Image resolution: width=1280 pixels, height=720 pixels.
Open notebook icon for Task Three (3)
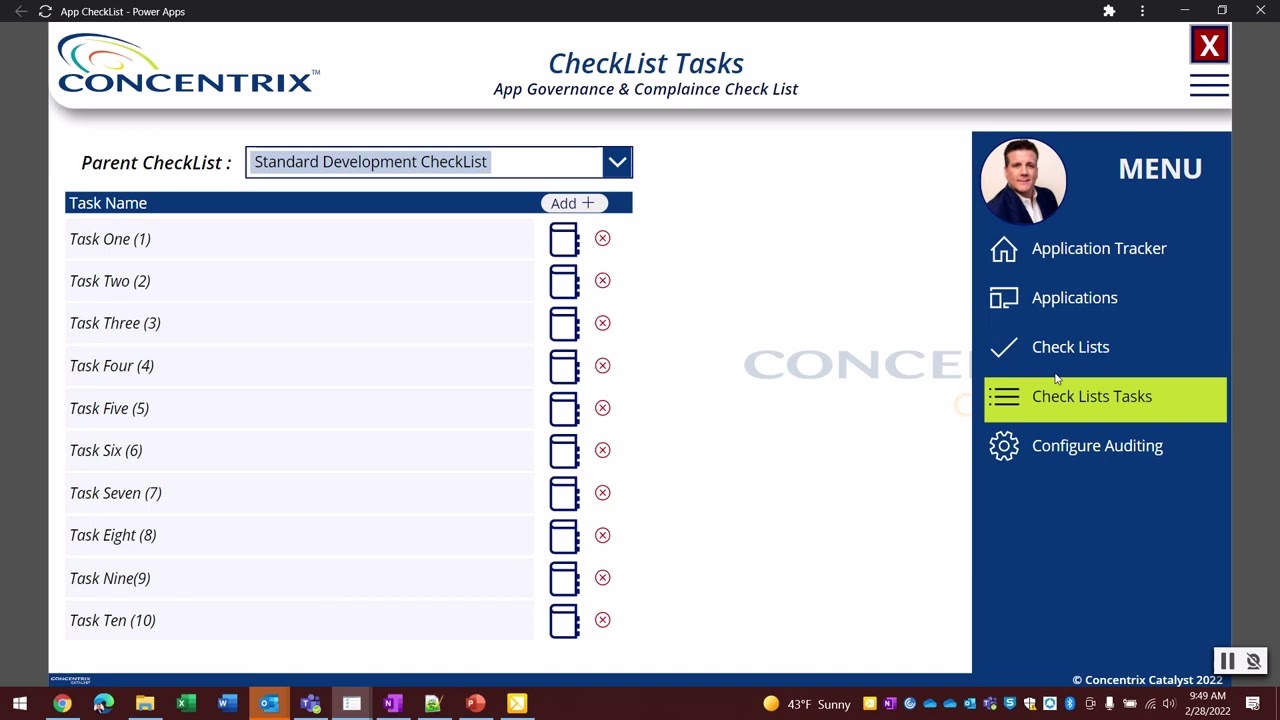[564, 324]
